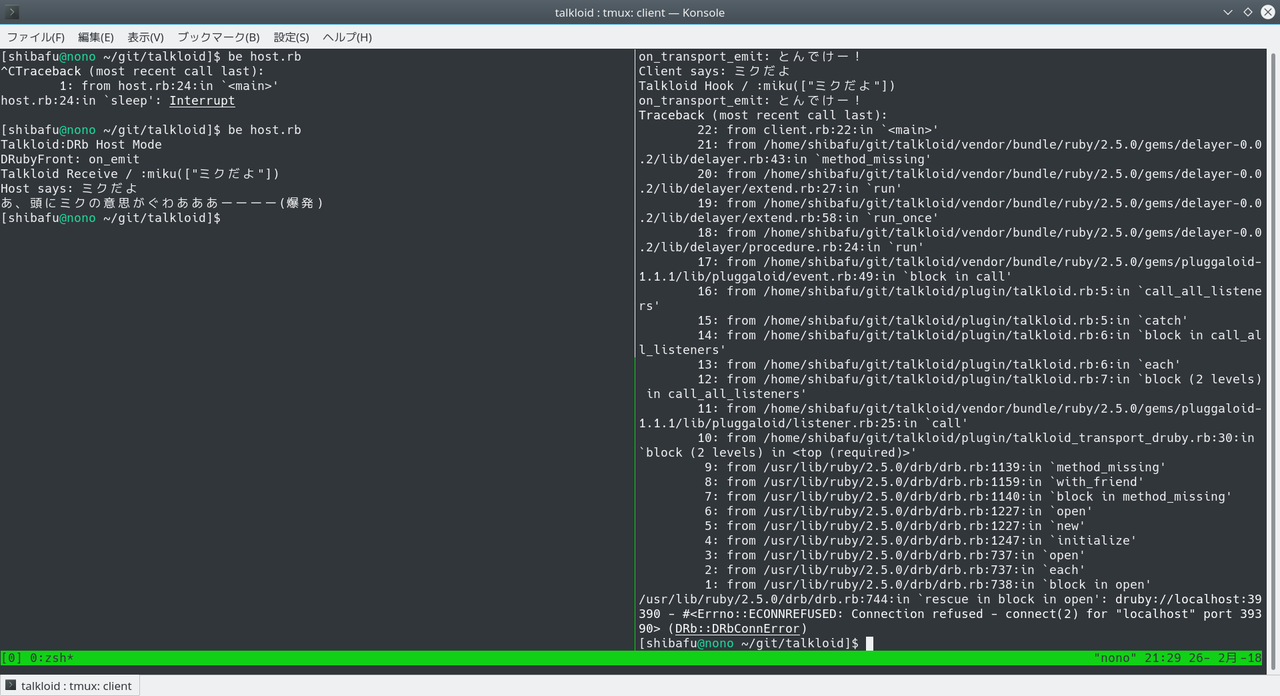
Task: Focus the right tmux pane at the cursor prompt
Action: click(869, 643)
